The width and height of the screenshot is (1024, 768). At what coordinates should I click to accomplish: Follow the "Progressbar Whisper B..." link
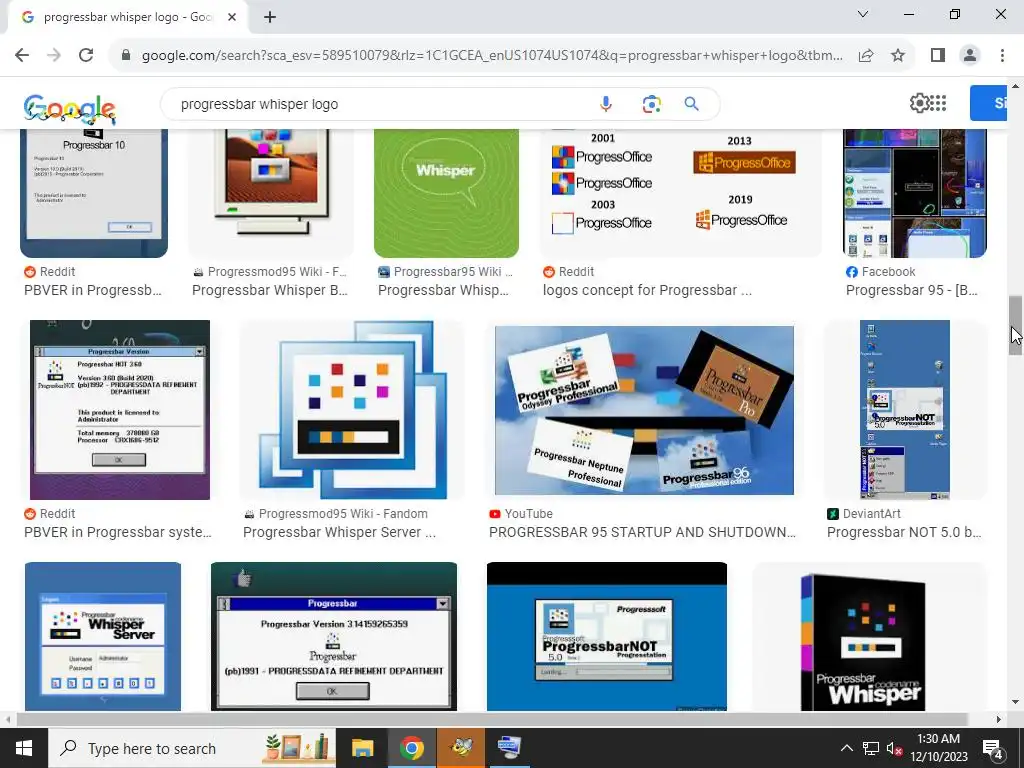point(270,290)
